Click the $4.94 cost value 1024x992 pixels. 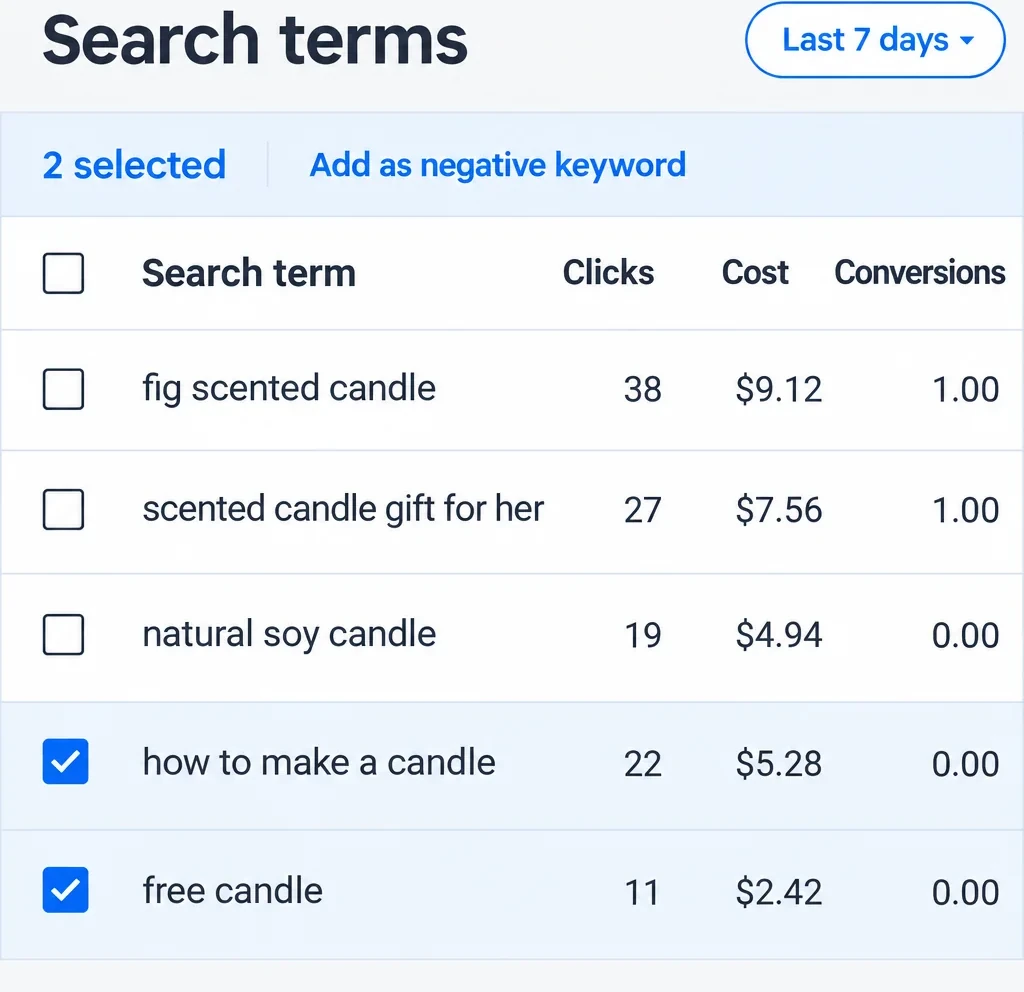[778, 635]
